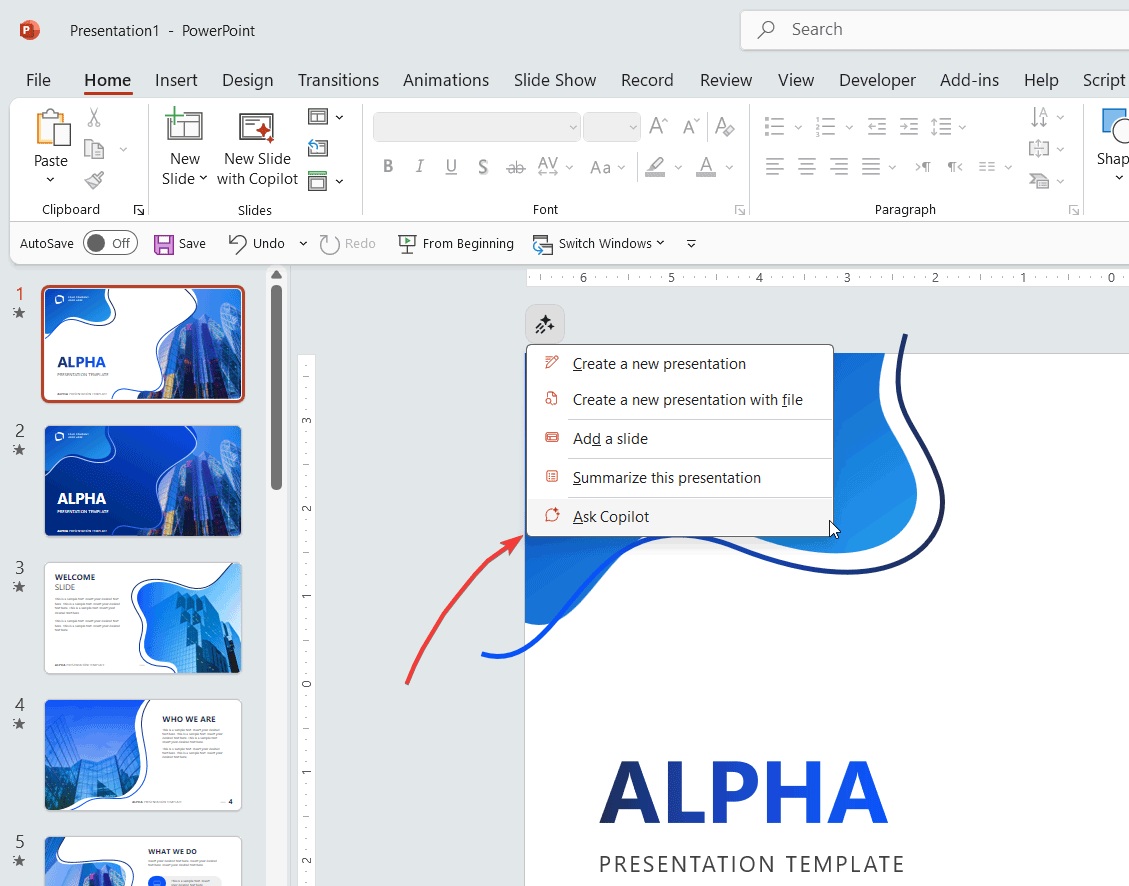Image resolution: width=1129 pixels, height=886 pixels.
Task: Open the Switch Windows dropdown
Action: coord(663,243)
